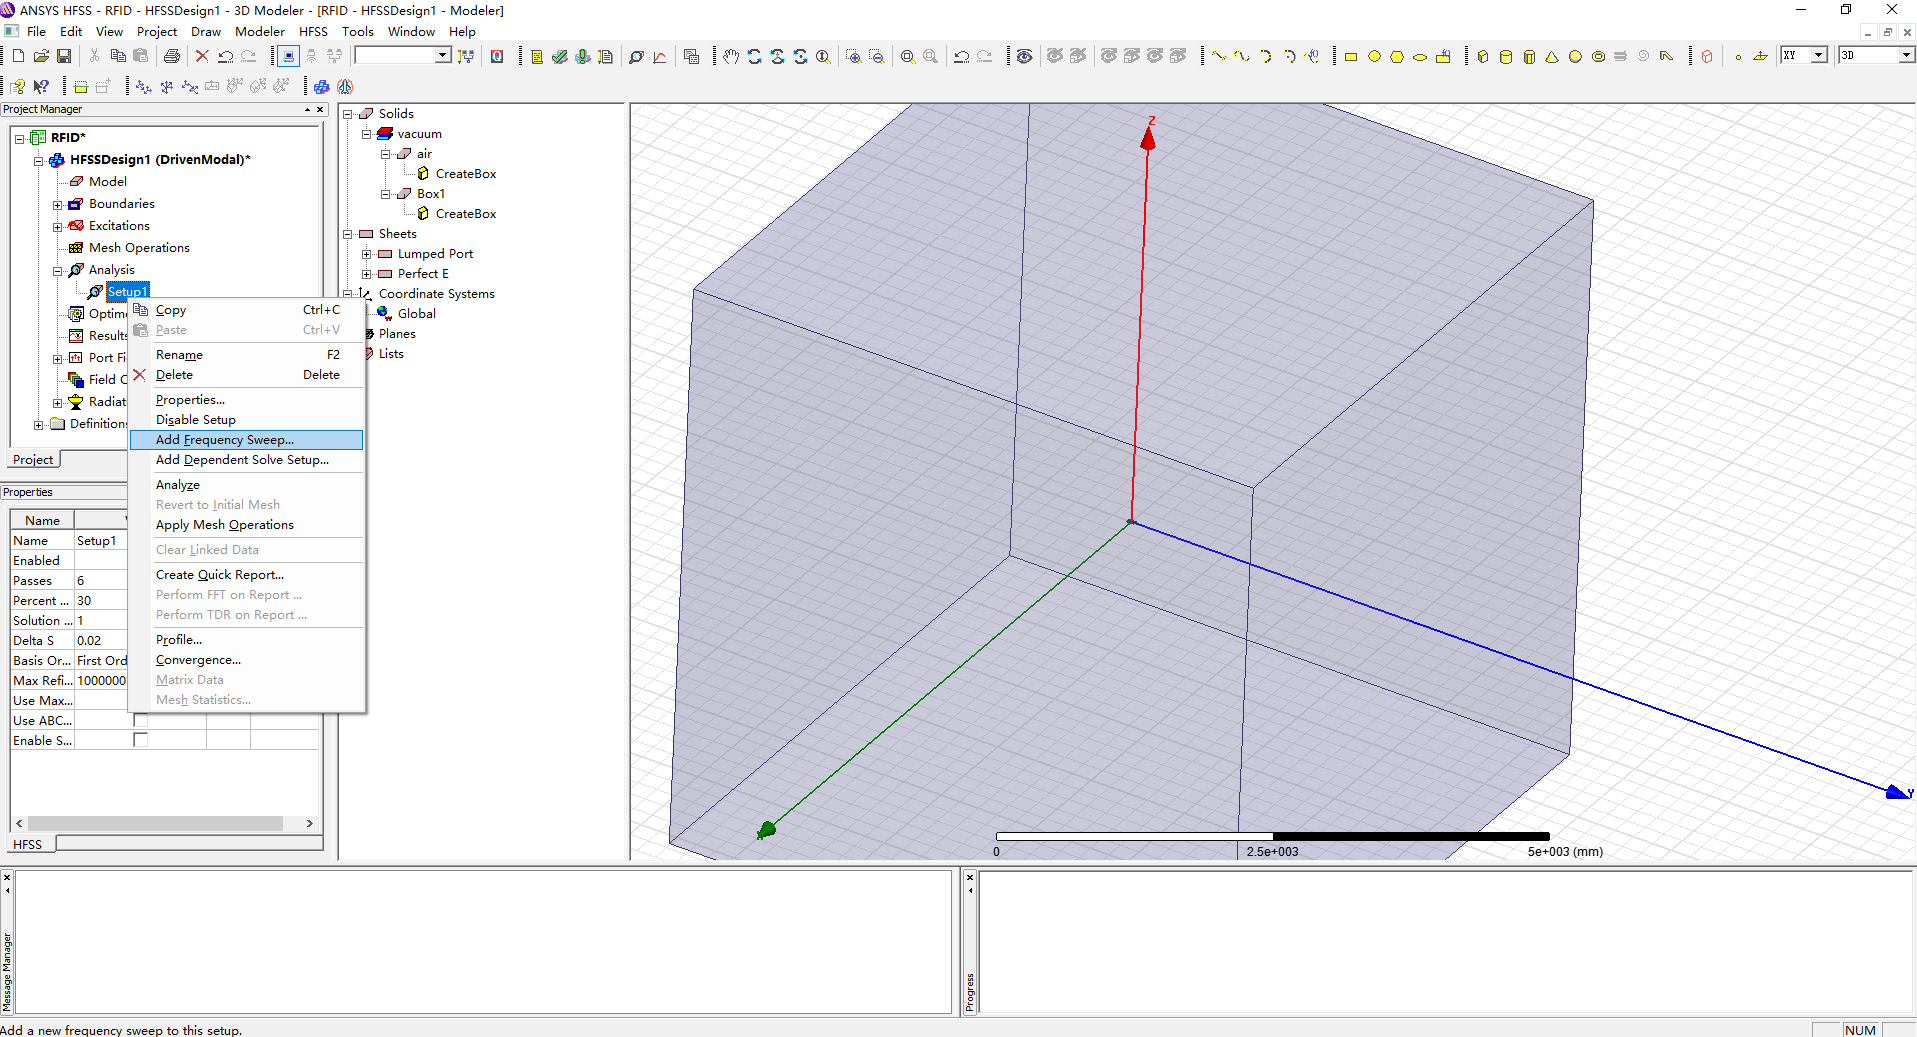The image size is (1917, 1037).
Task: Click the Validate green checkmark toolbar icon
Action: tap(560, 57)
